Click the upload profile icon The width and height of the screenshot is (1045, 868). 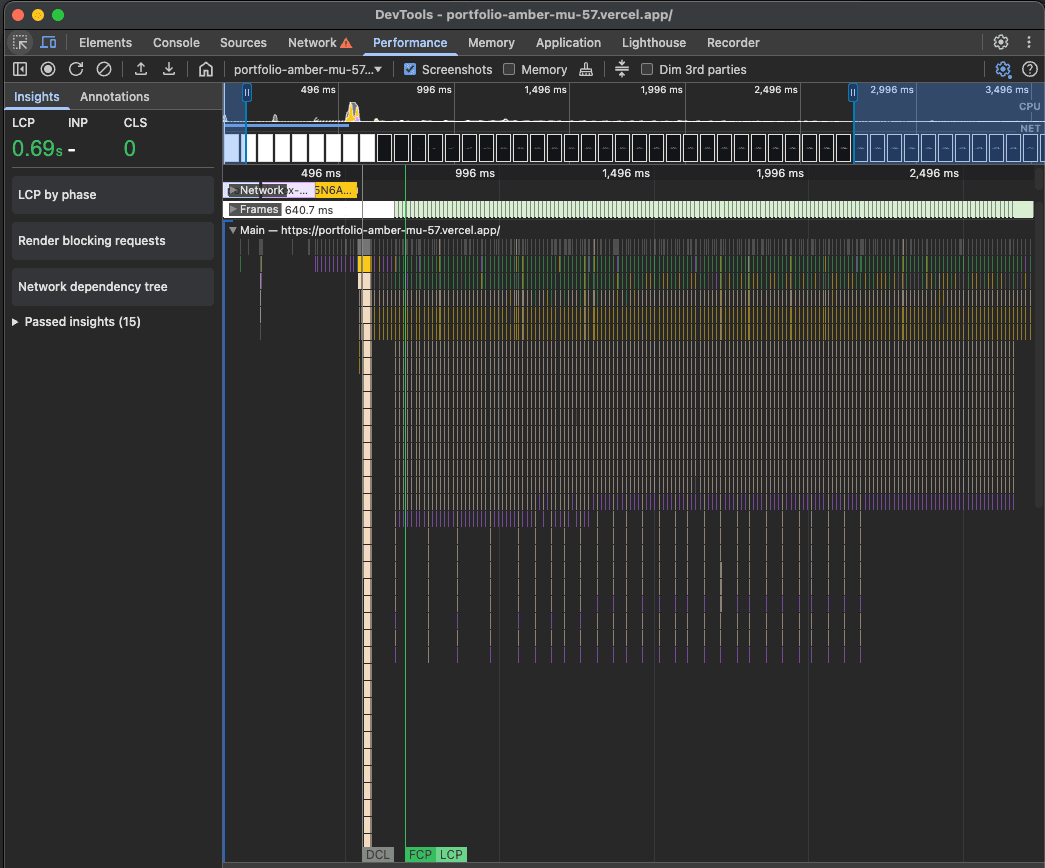[x=141, y=69]
